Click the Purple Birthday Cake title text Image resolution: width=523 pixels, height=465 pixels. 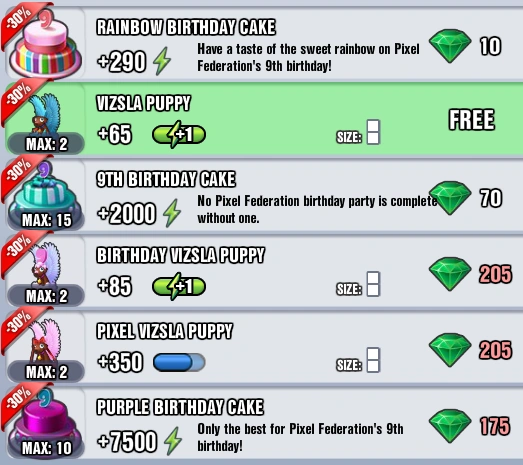pos(180,407)
